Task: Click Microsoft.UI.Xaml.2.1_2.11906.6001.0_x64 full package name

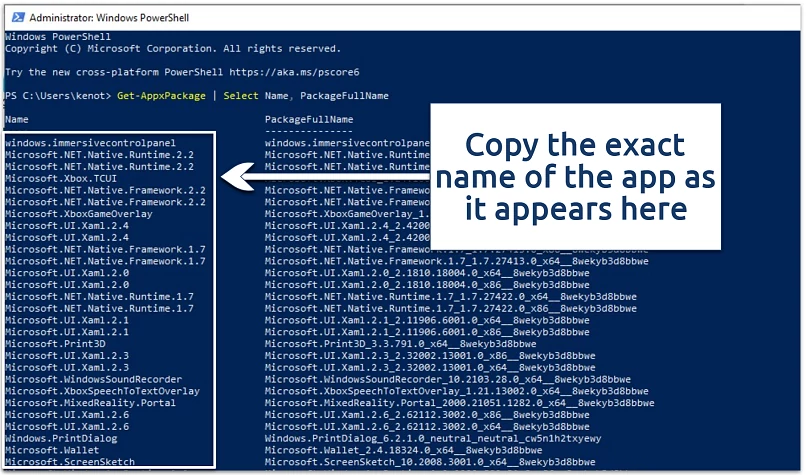Action: click(x=427, y=321)
